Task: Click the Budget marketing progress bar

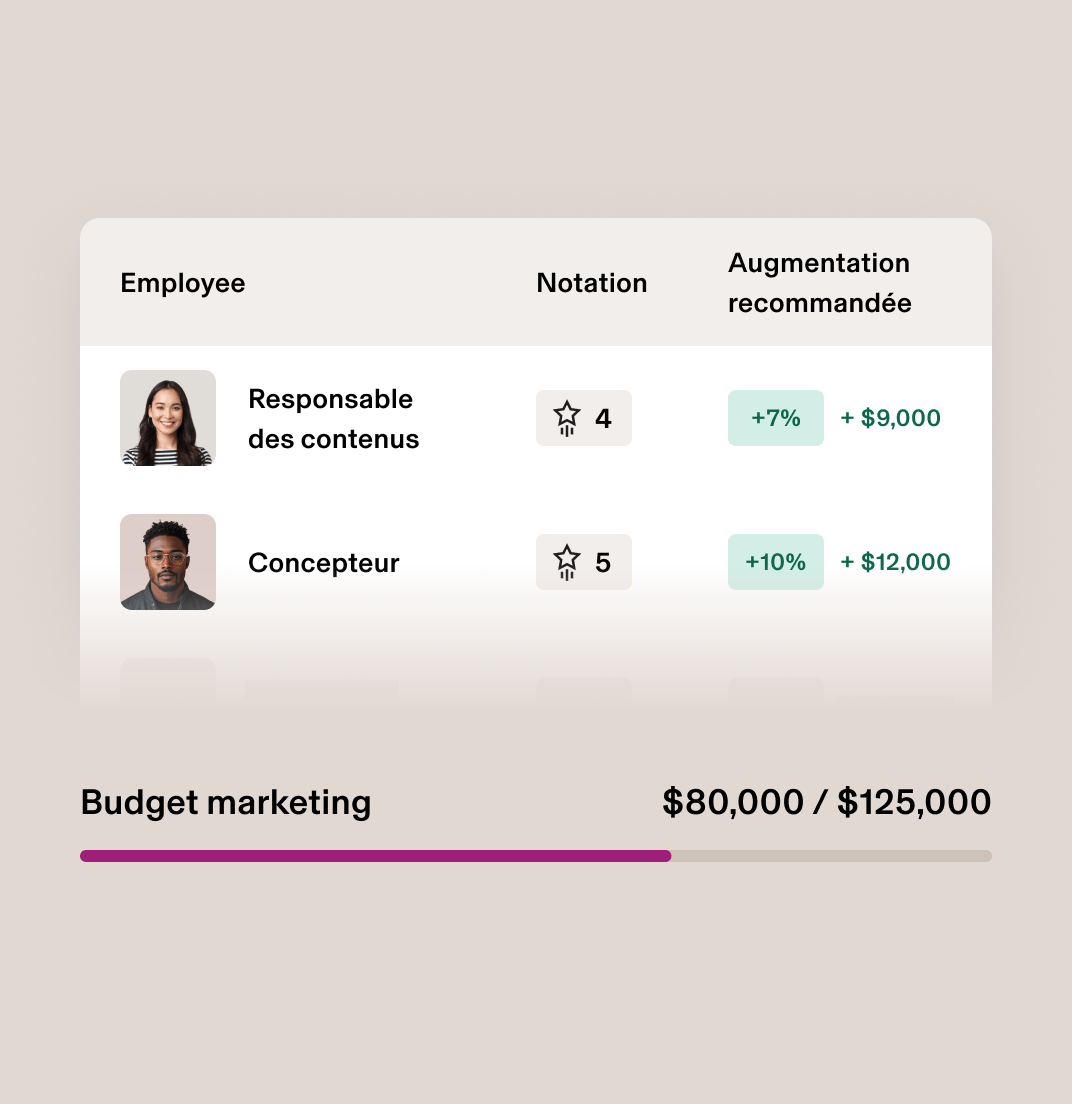Action: tap(536, 855)
